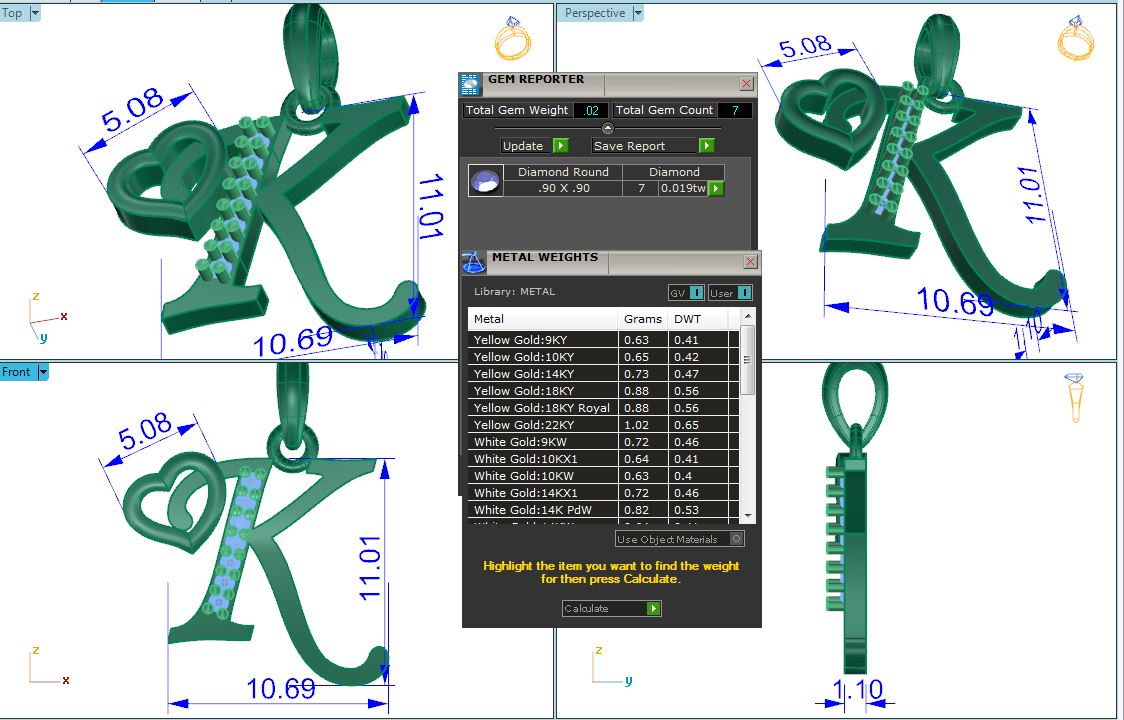Open the Front viewport dropdown arrow

[43, 372]
